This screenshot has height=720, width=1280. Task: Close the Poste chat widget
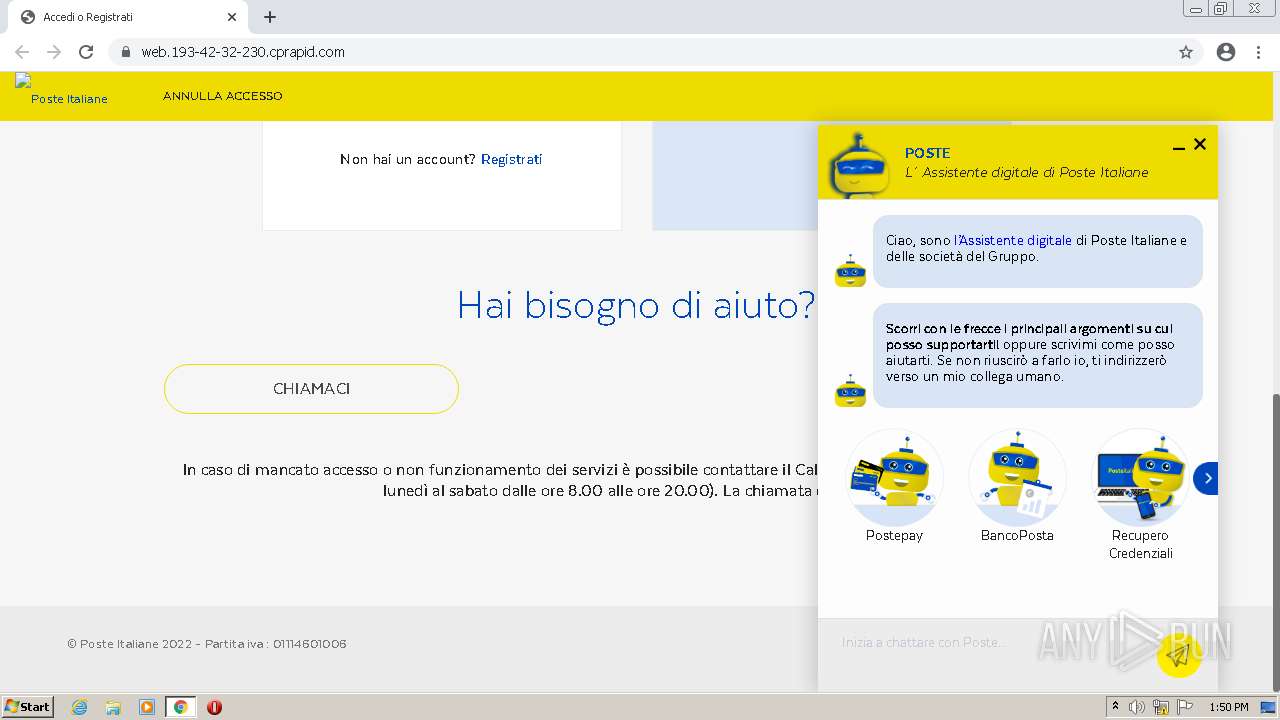coord(1200,144)
